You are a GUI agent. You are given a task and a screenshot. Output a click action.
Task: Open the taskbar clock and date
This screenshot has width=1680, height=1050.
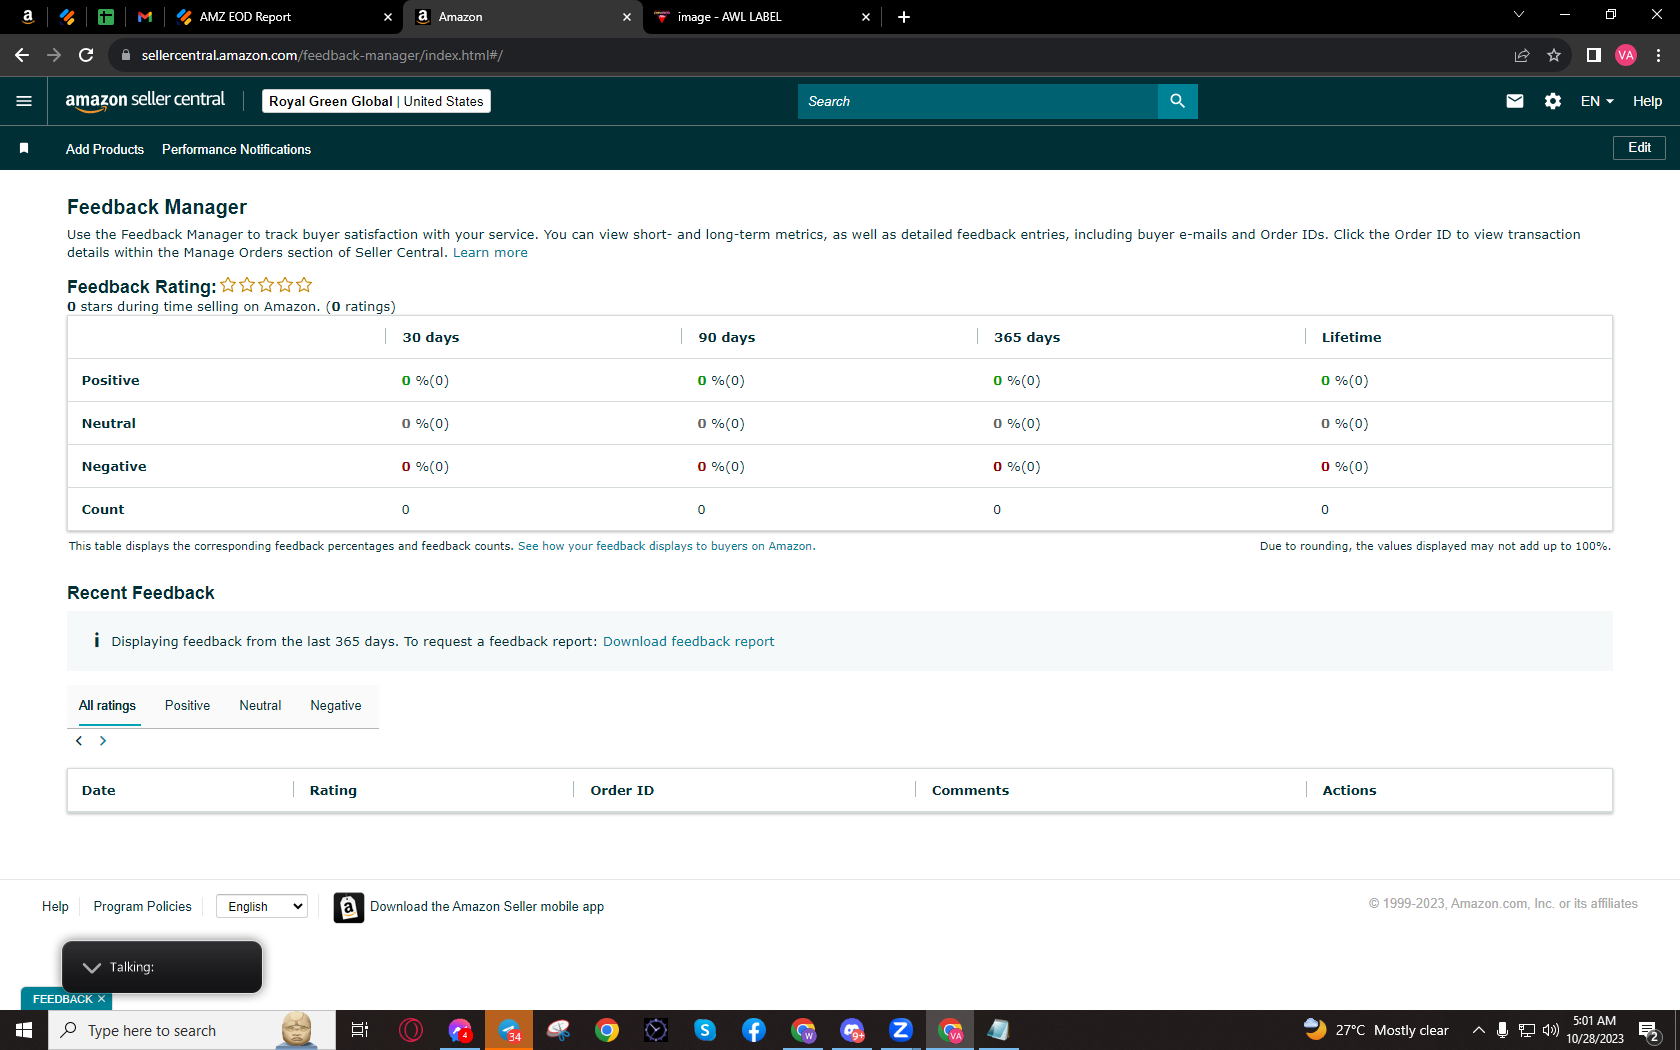1595,1030
